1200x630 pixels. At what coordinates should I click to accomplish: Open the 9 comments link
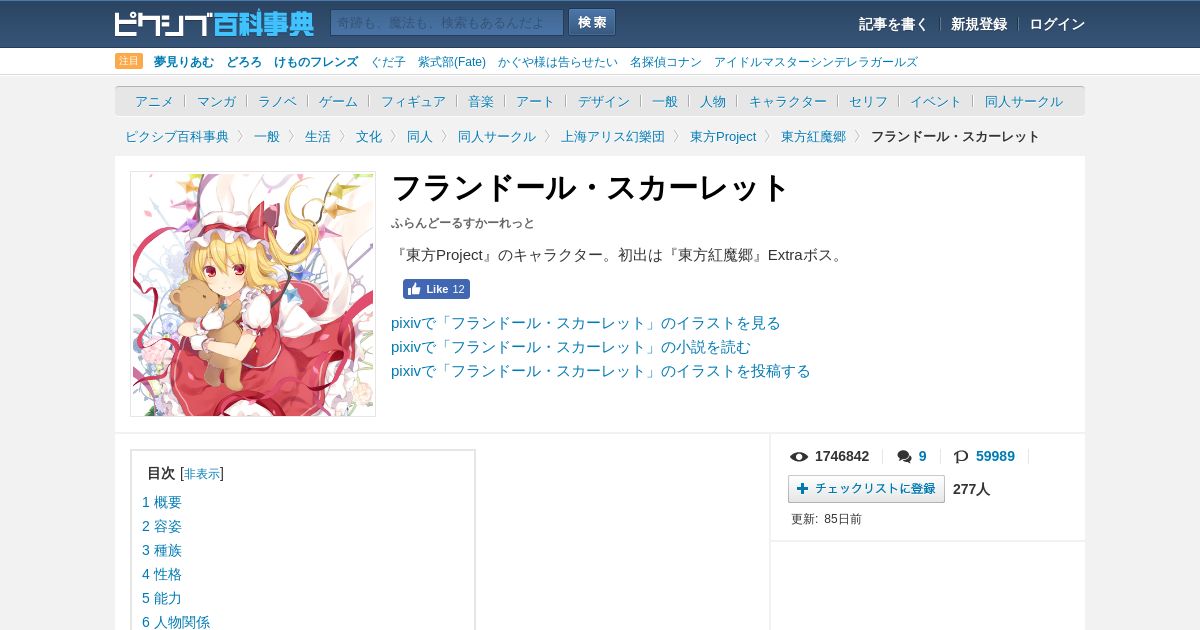pos(923,456)
